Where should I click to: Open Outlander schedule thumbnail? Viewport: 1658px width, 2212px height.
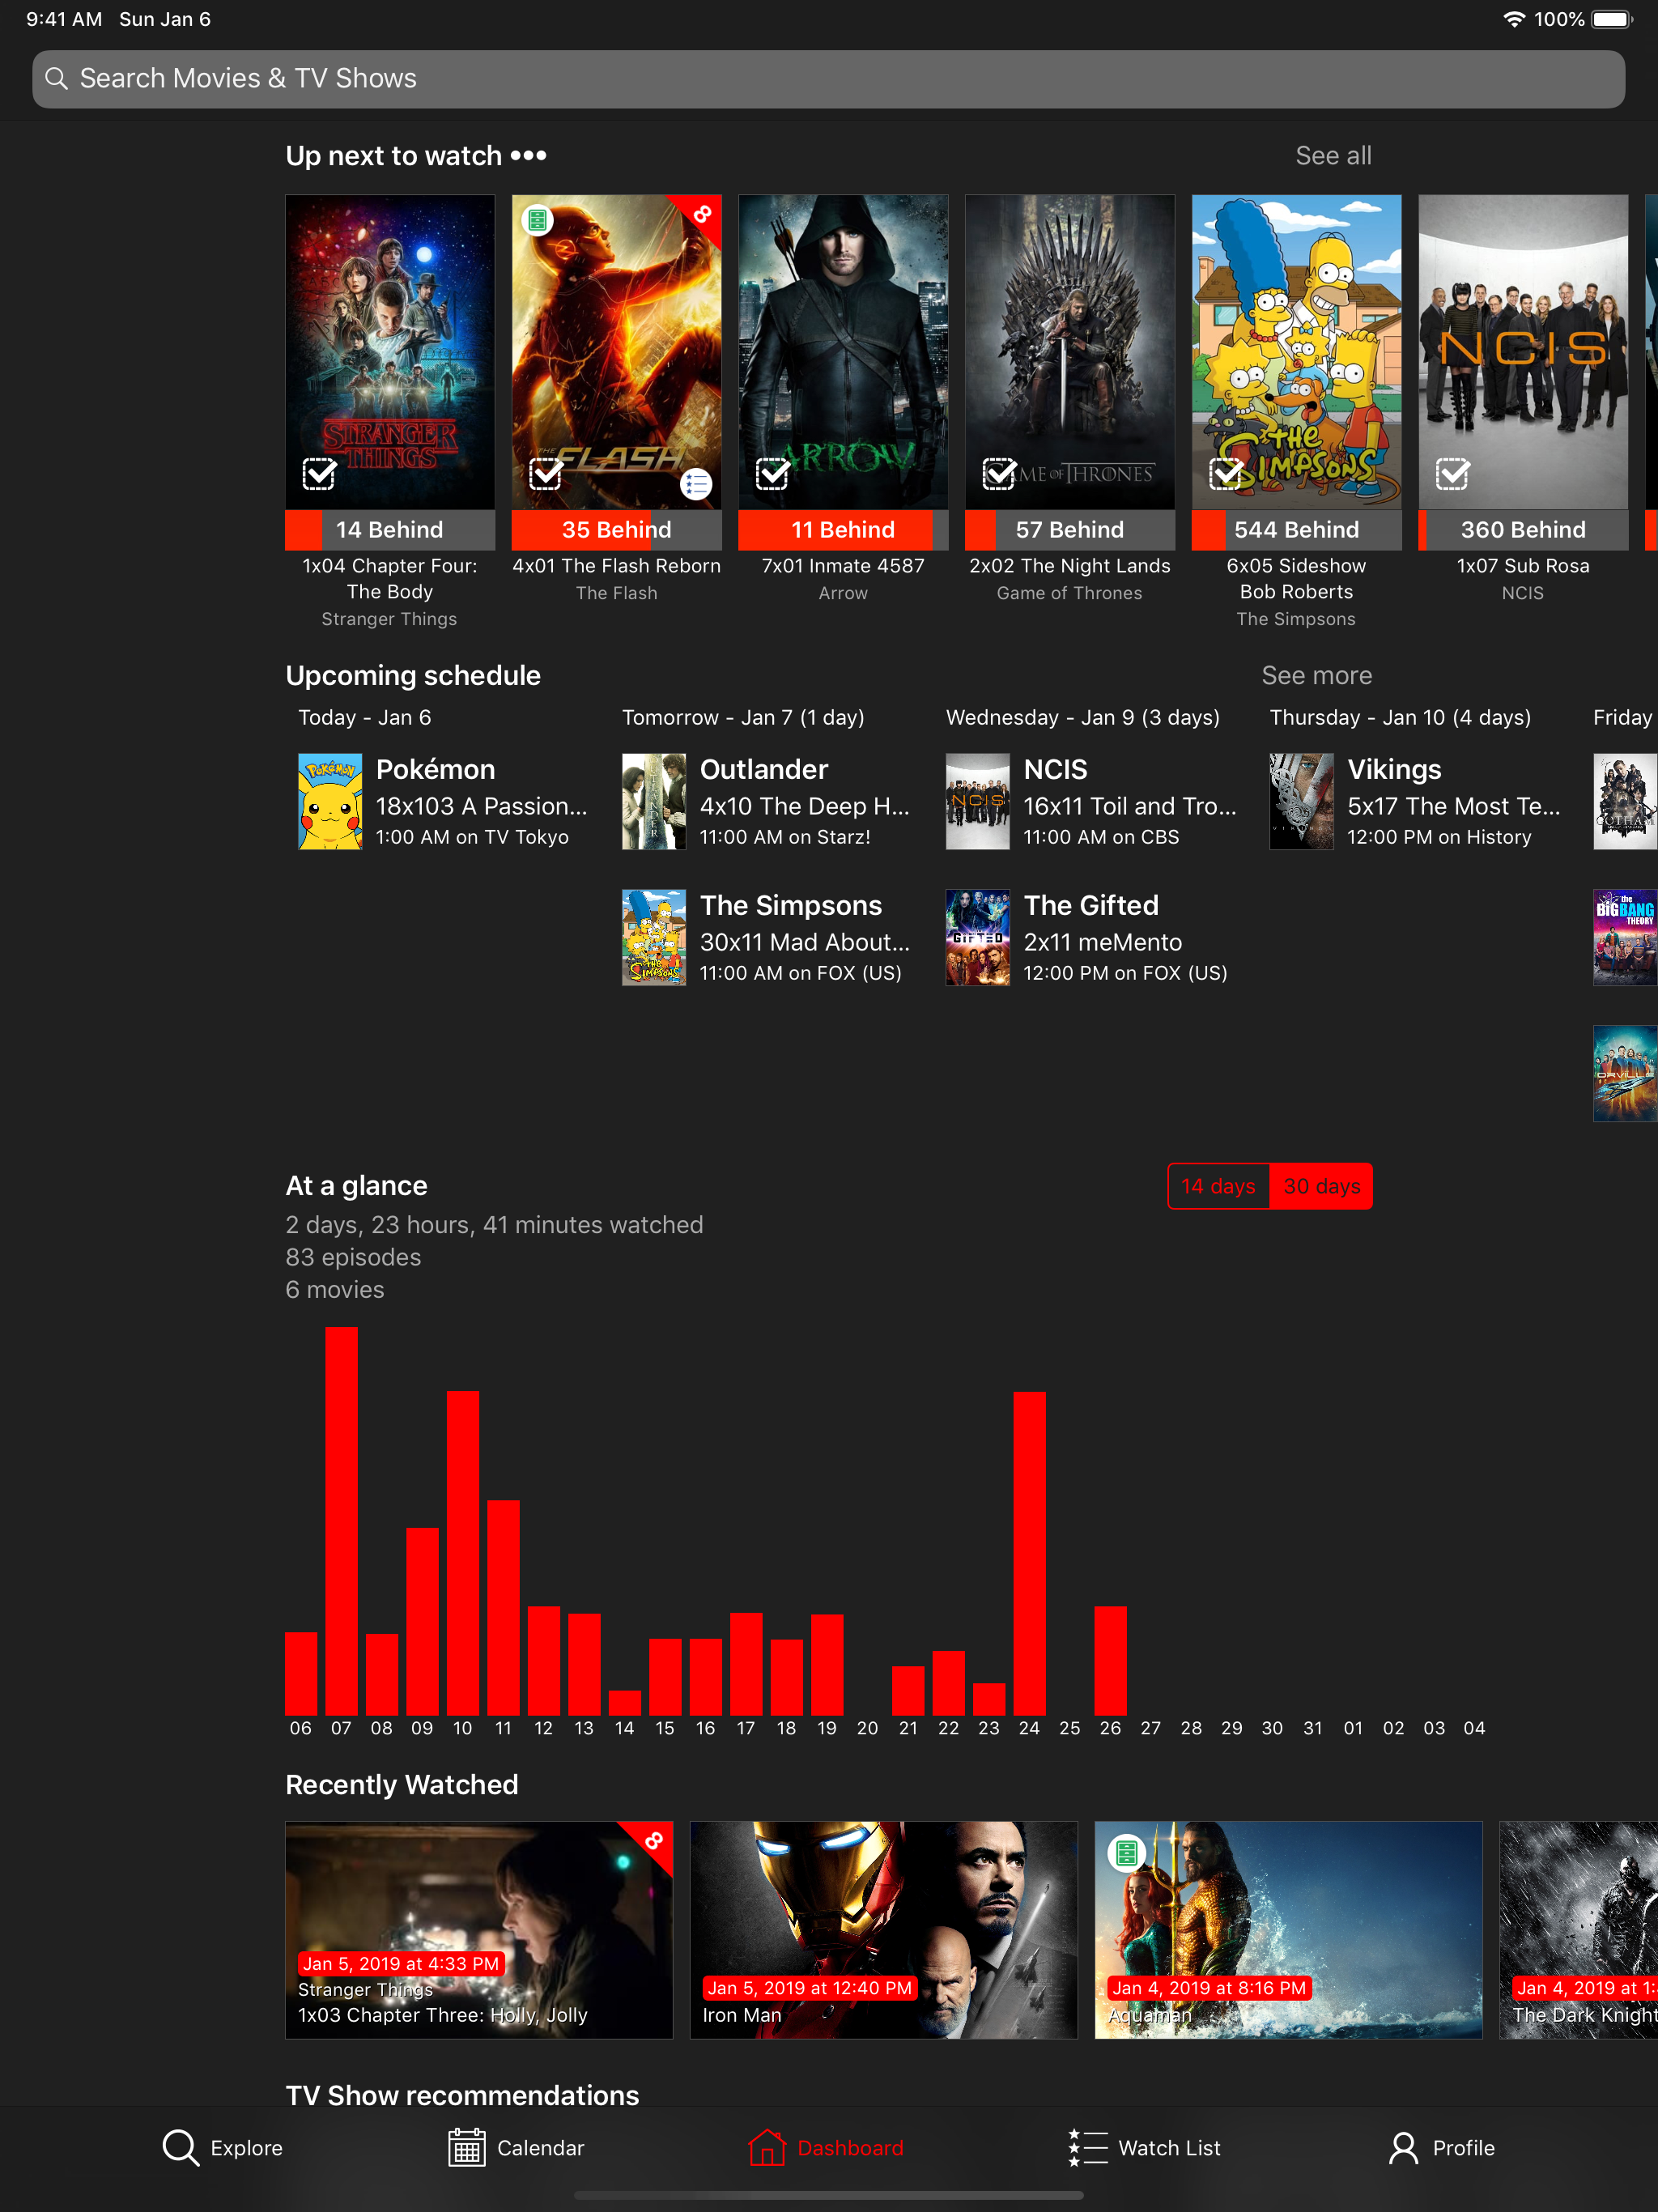tap(654, 802)
